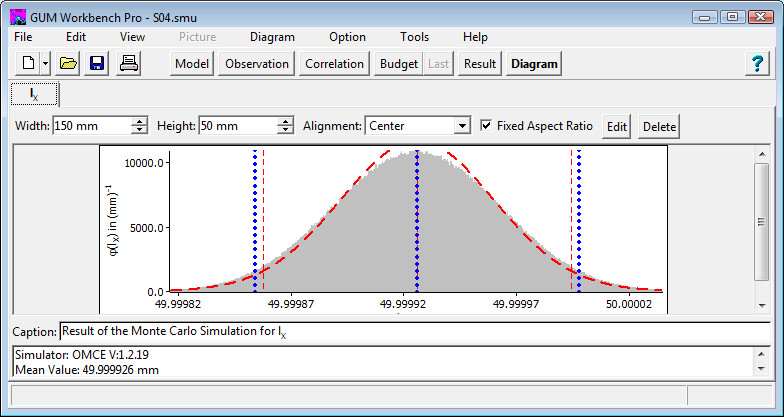Open the Alignment combo box
Viewport: 784px width, 417px height.
(461, 126)
